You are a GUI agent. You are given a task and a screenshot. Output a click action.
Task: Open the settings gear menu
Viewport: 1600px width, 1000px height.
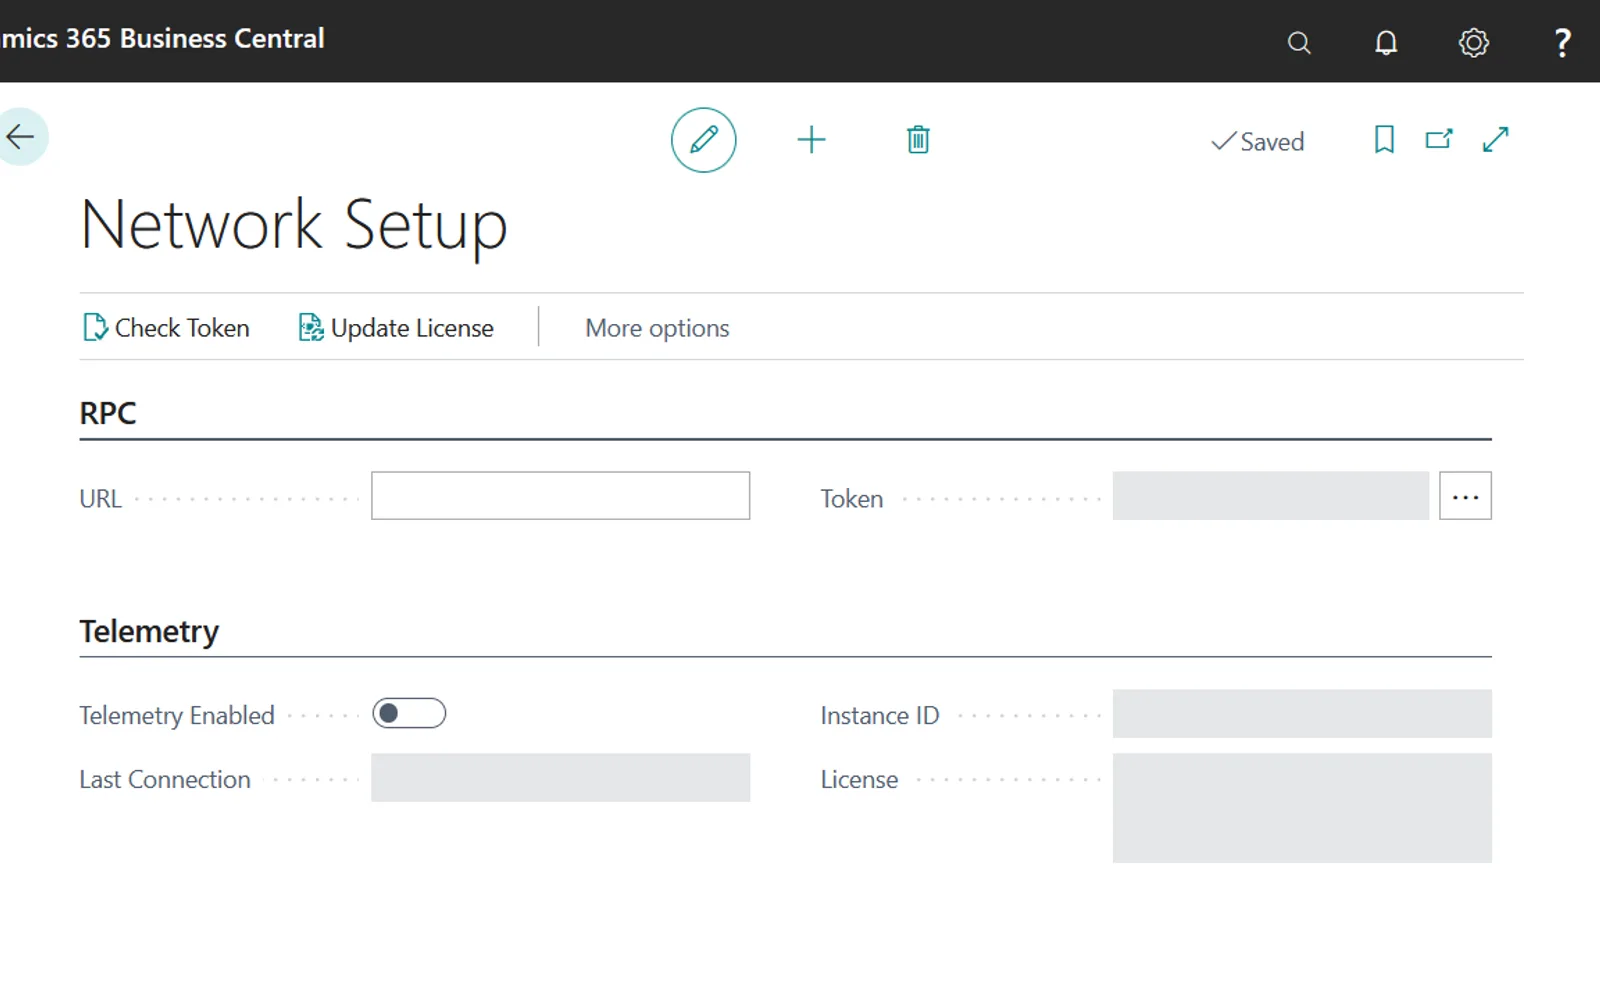1473,42
